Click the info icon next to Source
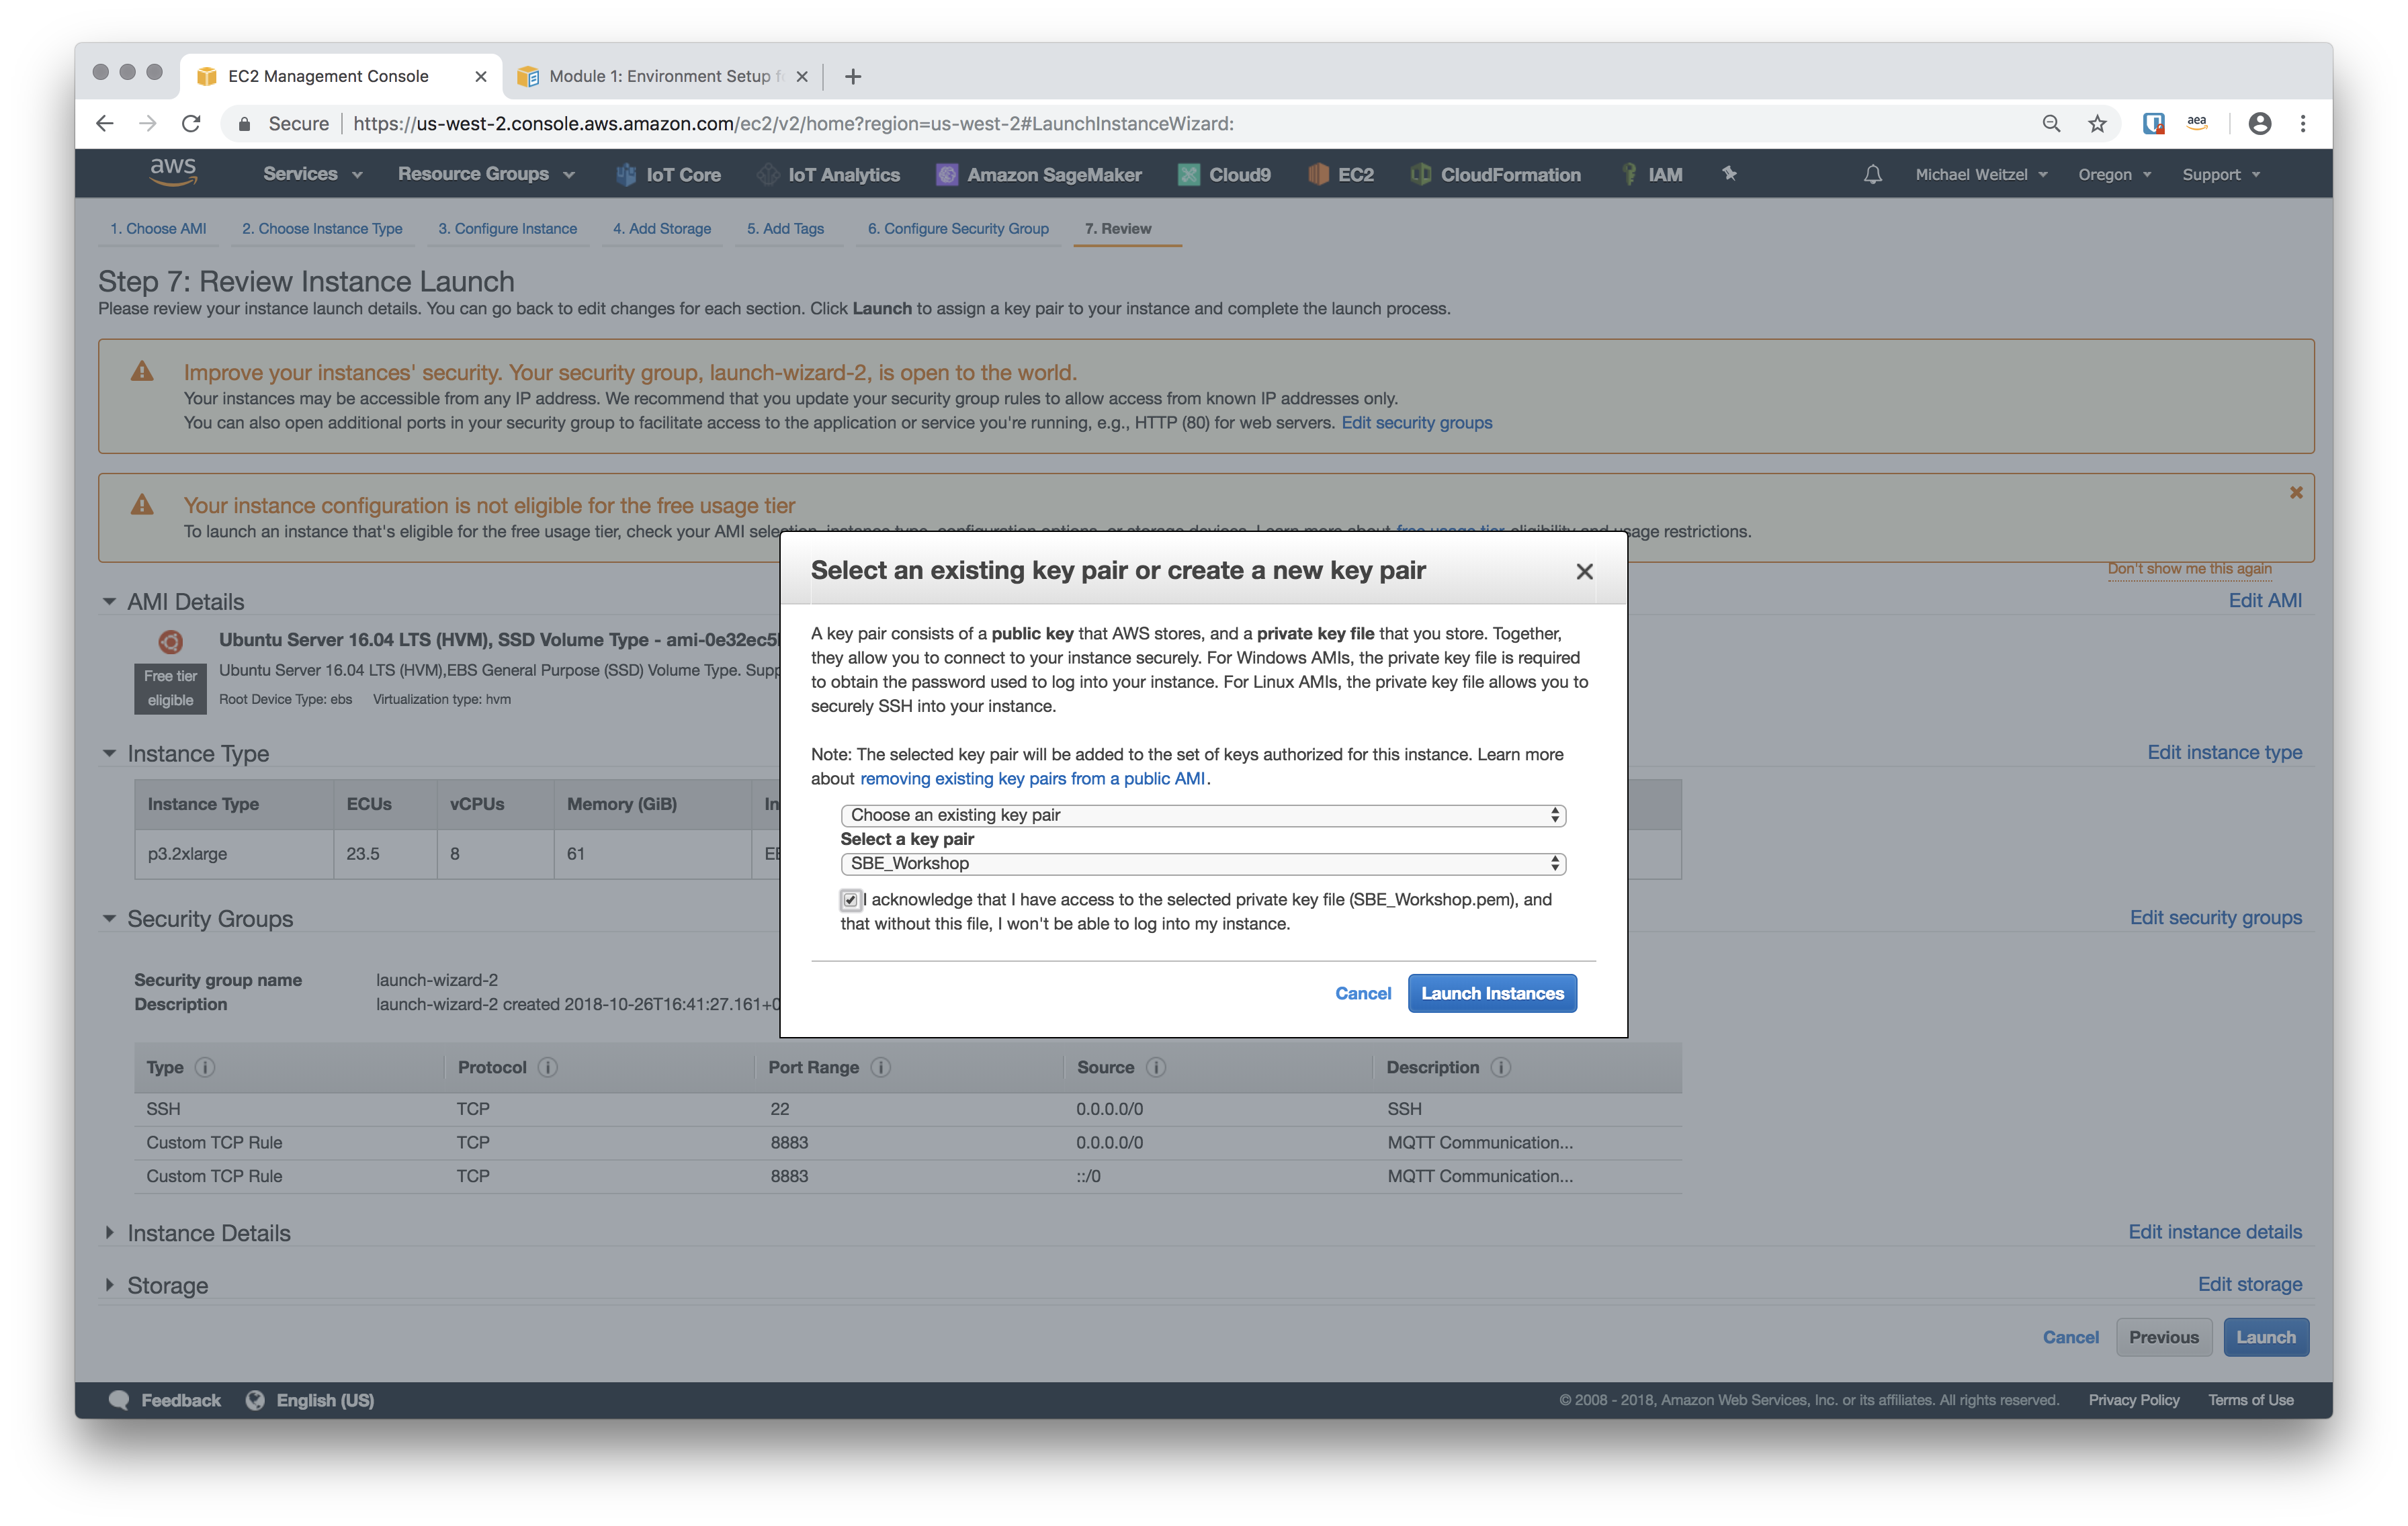The image size is (2408, 1526). (x=1155, y=1067)
